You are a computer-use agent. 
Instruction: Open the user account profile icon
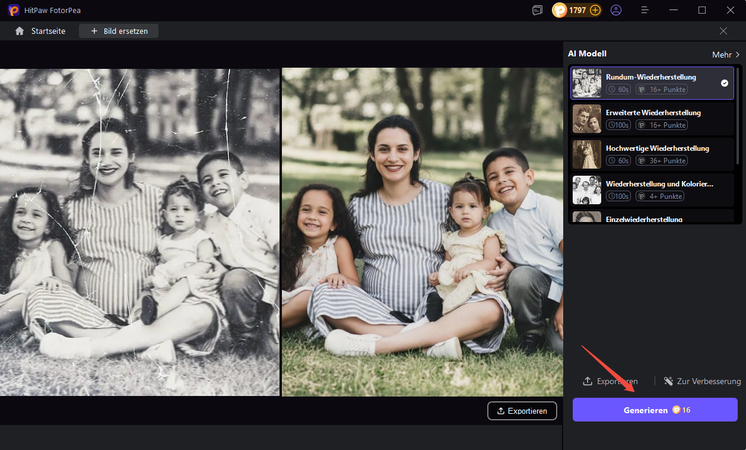(x=616, y=10)
